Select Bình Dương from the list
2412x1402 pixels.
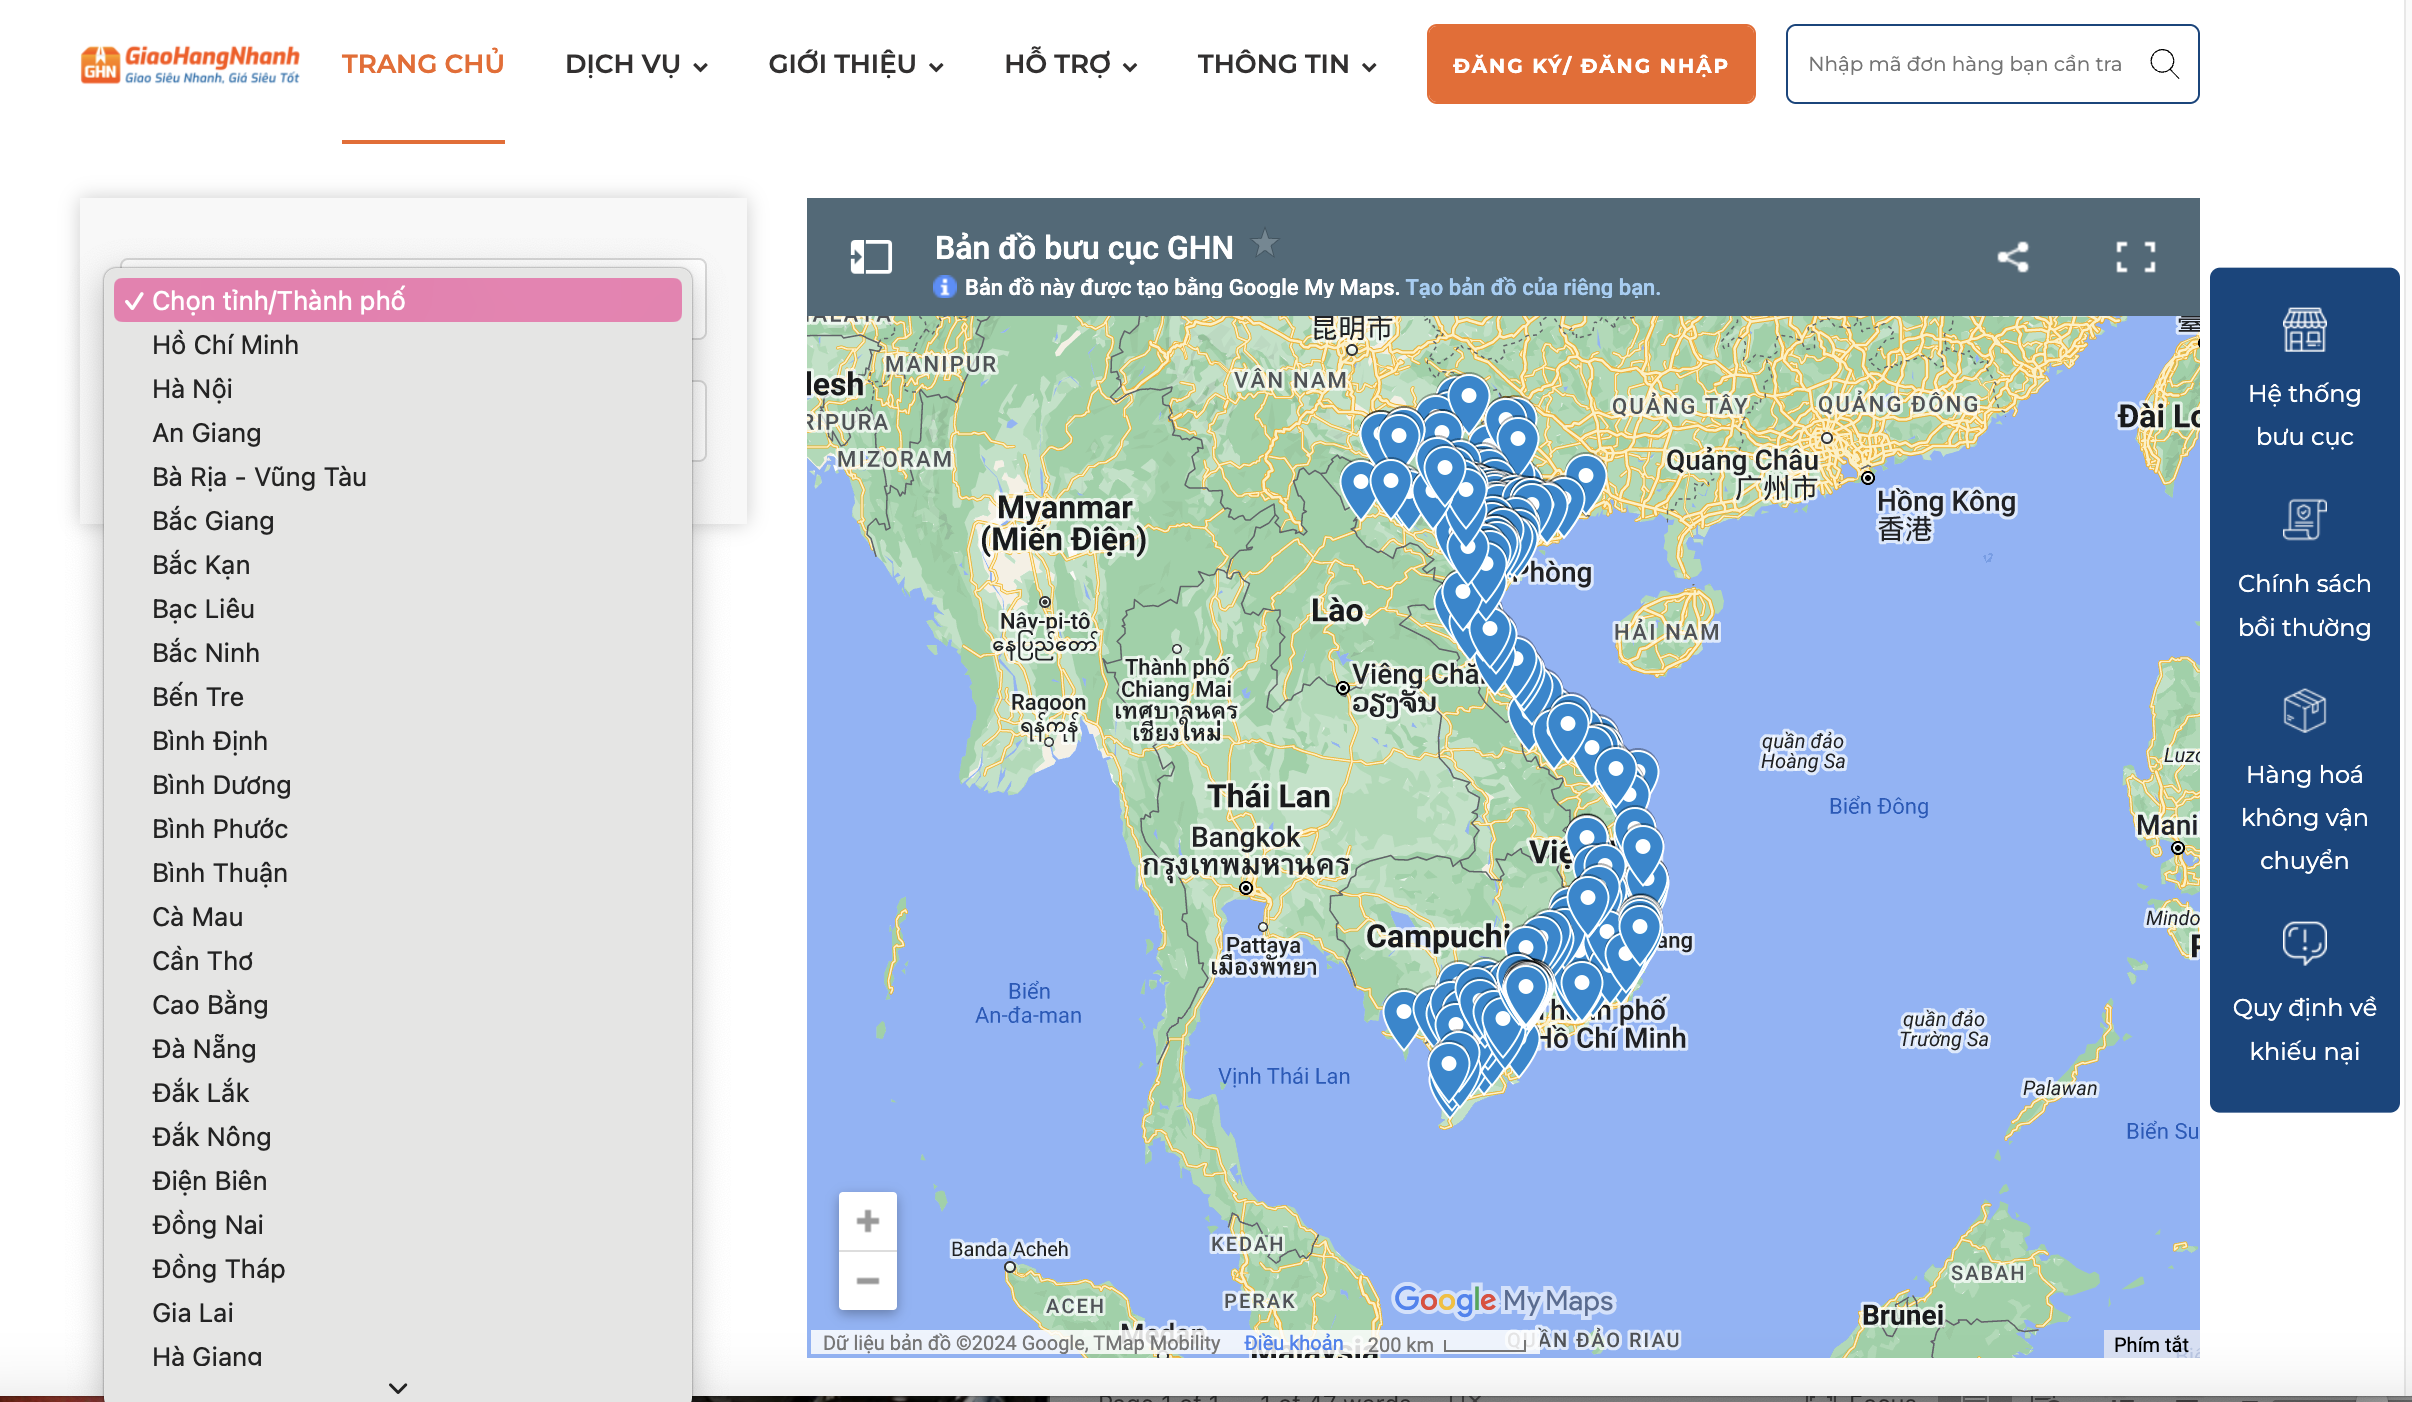tap(398, 785)
